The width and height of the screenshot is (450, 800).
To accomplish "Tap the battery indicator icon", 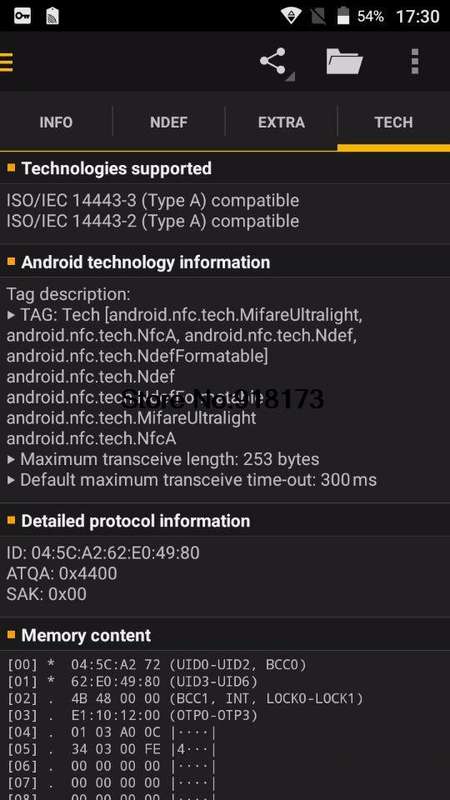I will 343,16.
